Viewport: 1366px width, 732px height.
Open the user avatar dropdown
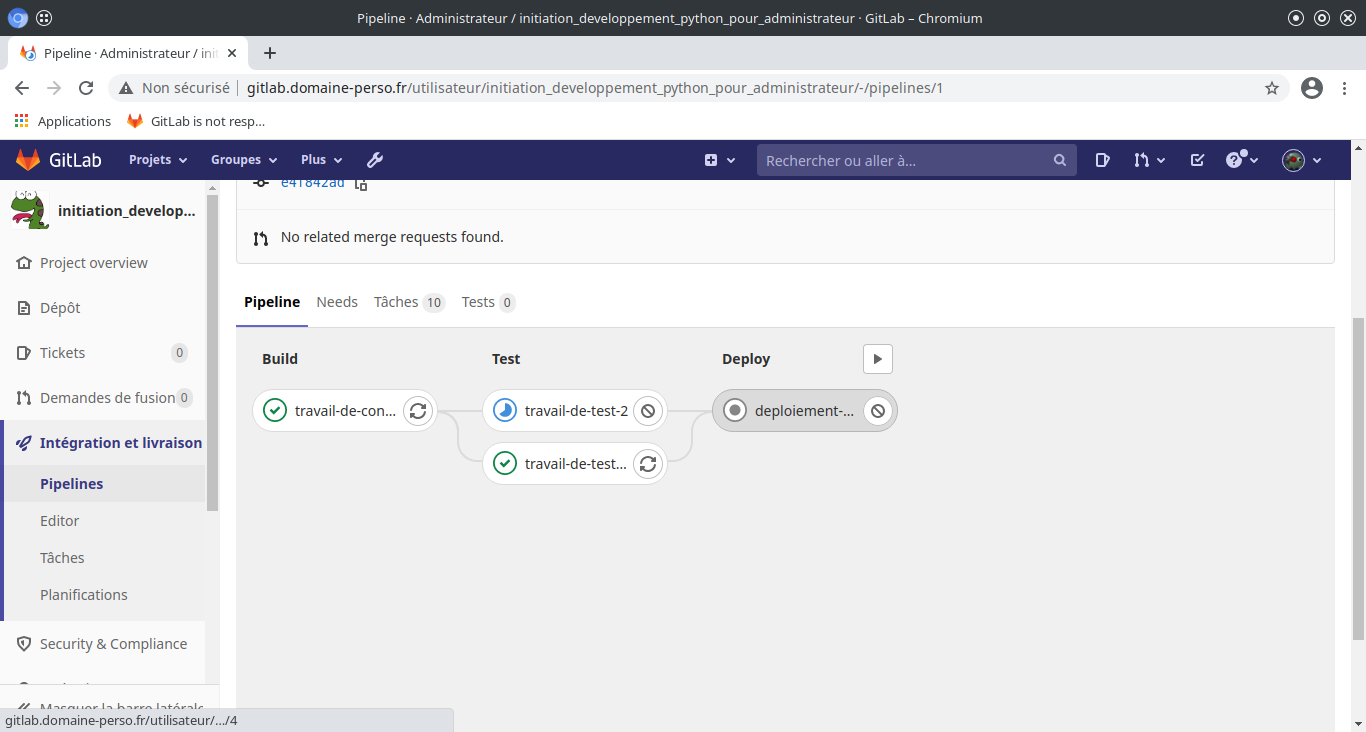1302,160
